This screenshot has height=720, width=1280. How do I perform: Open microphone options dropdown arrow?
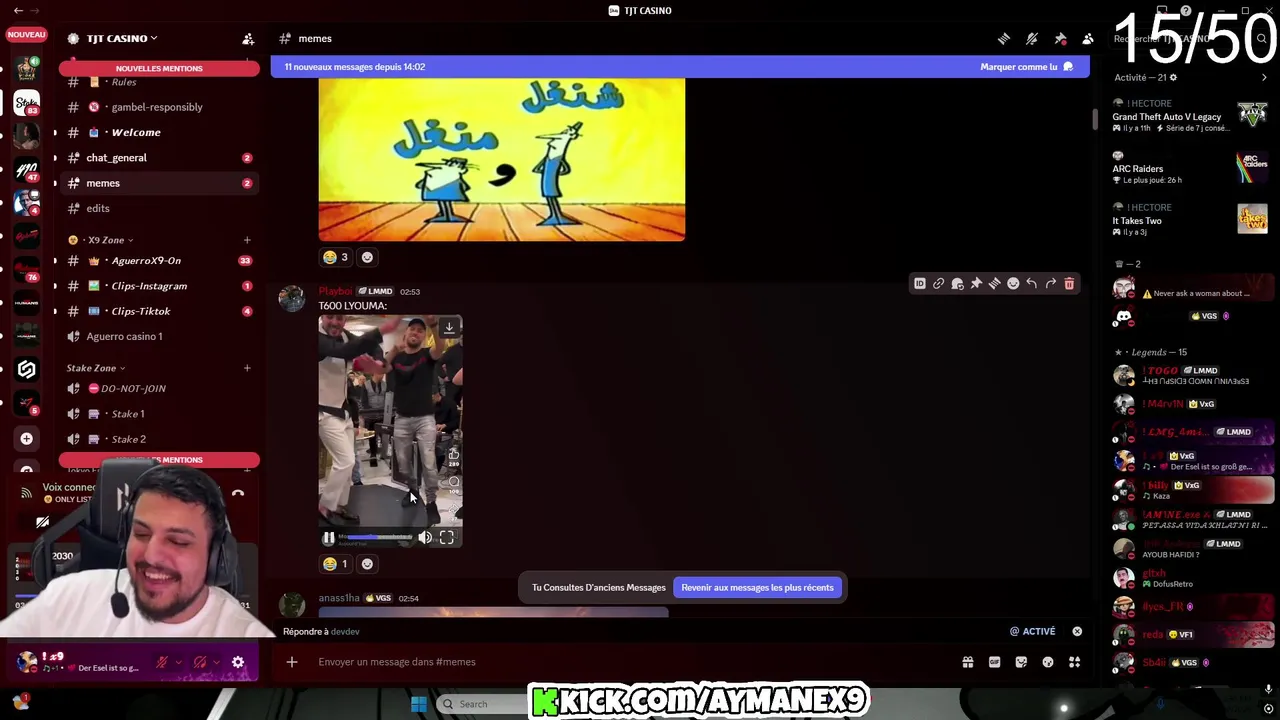[x=178, y=662]
